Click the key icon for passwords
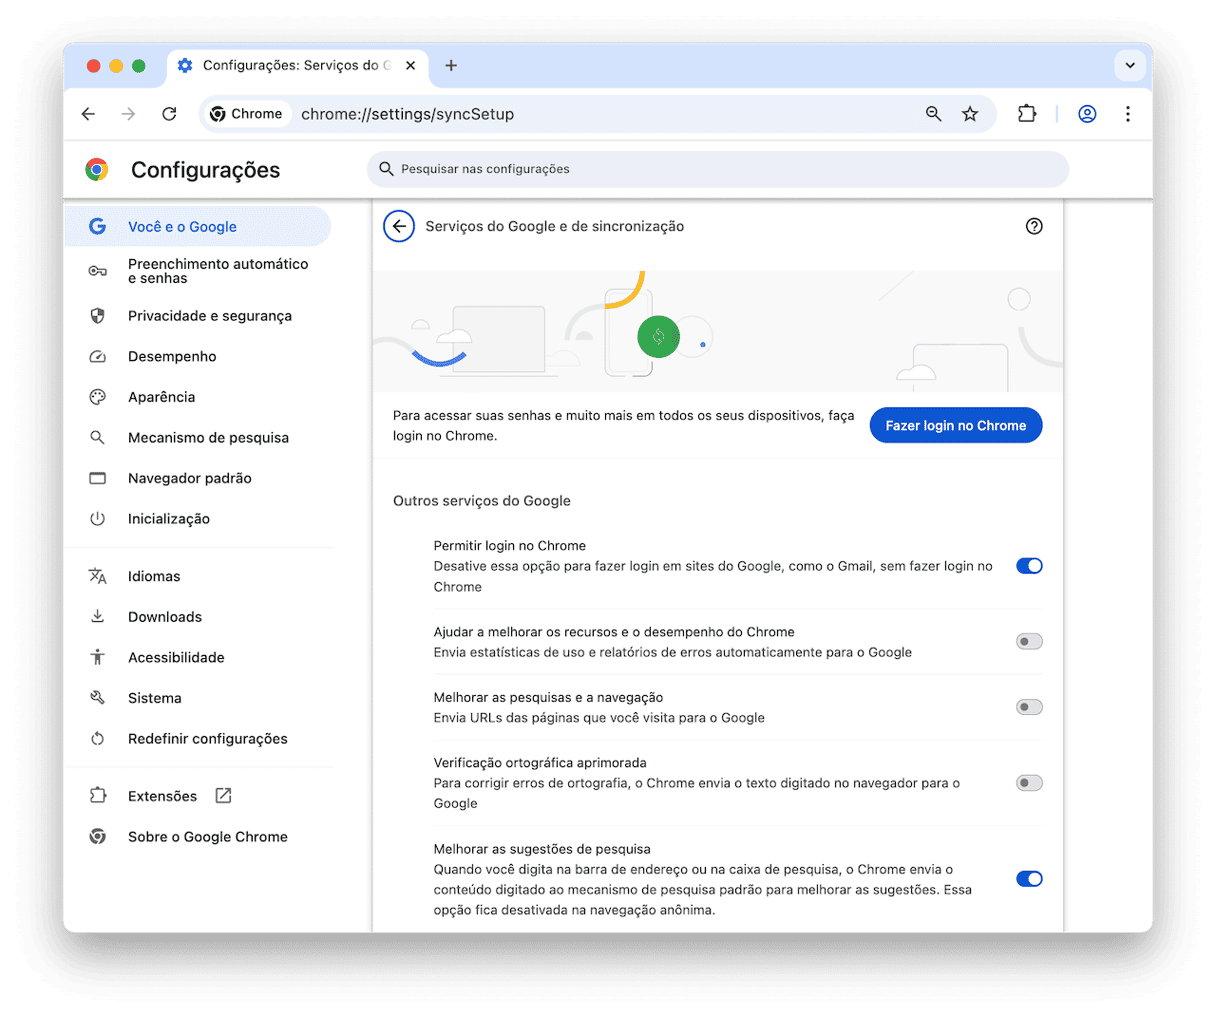The height and width of the screenshot is (1016, 1216). tap(97, 271)
